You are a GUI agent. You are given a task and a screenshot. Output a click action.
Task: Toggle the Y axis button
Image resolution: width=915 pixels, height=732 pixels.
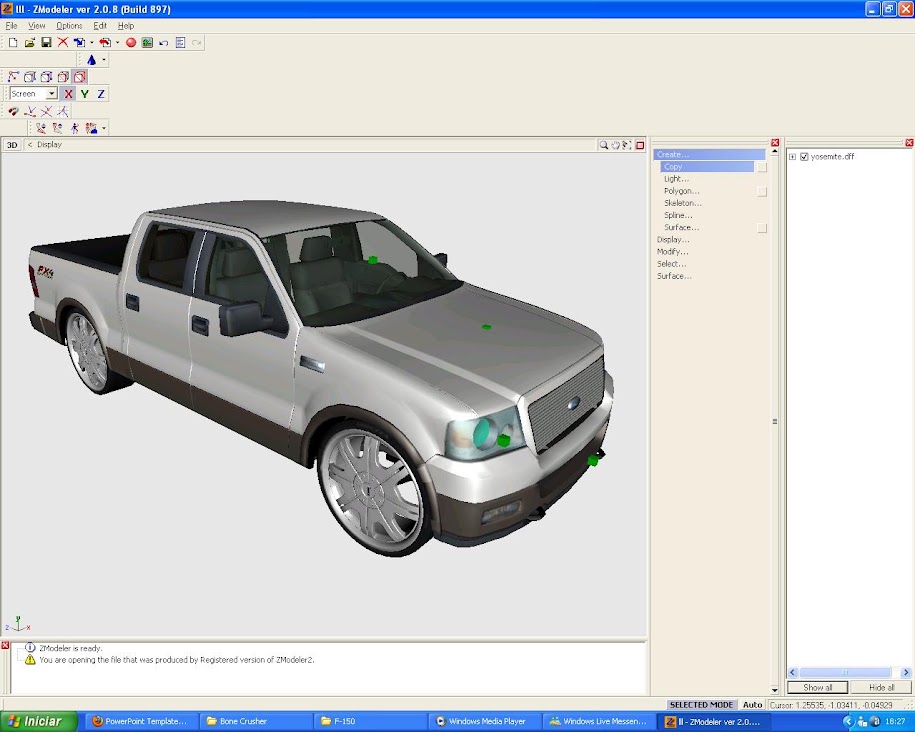(x=85, y=93)
